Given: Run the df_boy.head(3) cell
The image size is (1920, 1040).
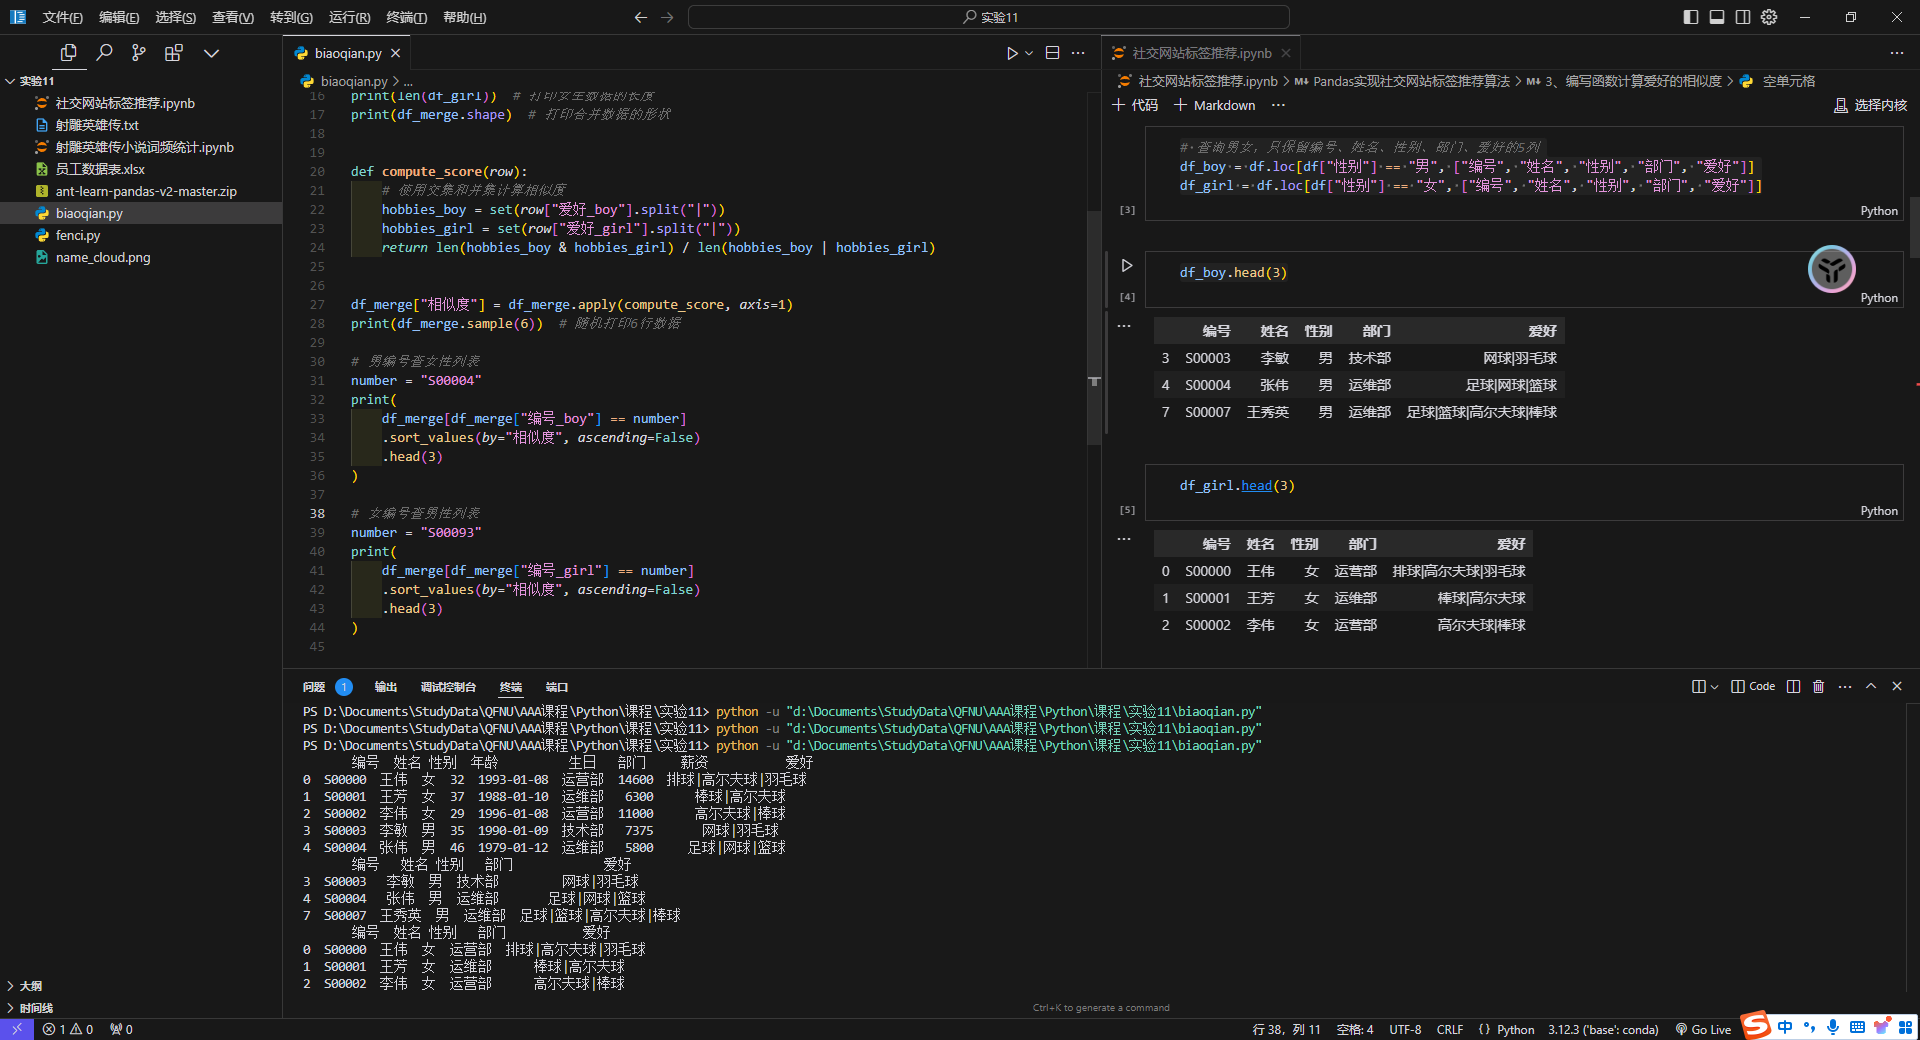Looking at the screenshot, I should tap(1127, 265).
